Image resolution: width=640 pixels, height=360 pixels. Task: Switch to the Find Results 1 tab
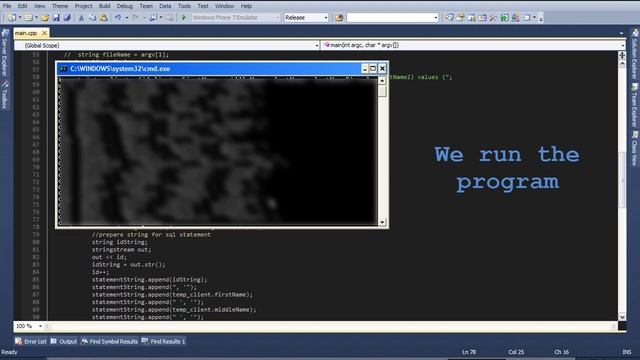164,341
